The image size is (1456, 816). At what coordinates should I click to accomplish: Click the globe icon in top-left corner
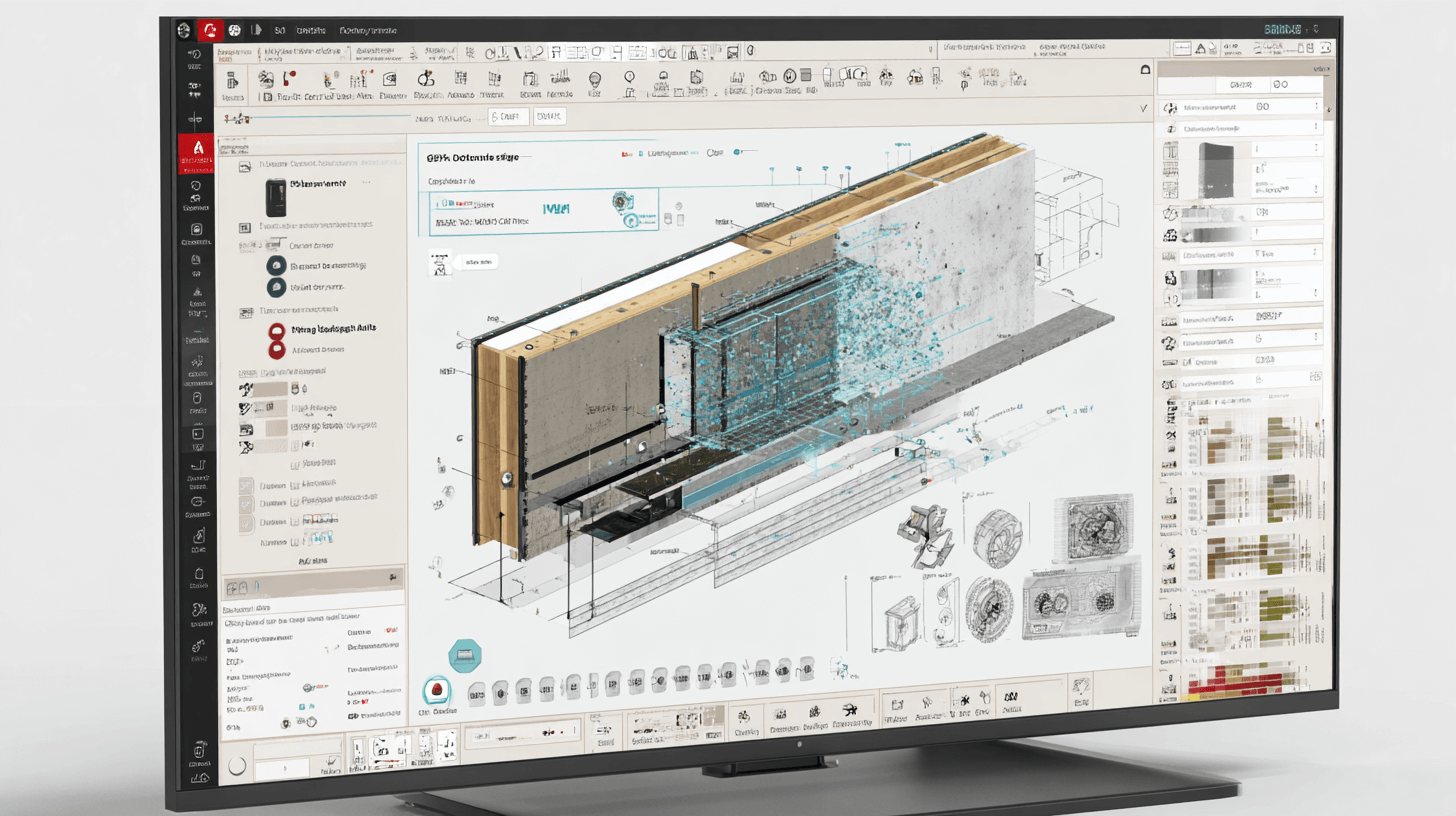point(184,31)
